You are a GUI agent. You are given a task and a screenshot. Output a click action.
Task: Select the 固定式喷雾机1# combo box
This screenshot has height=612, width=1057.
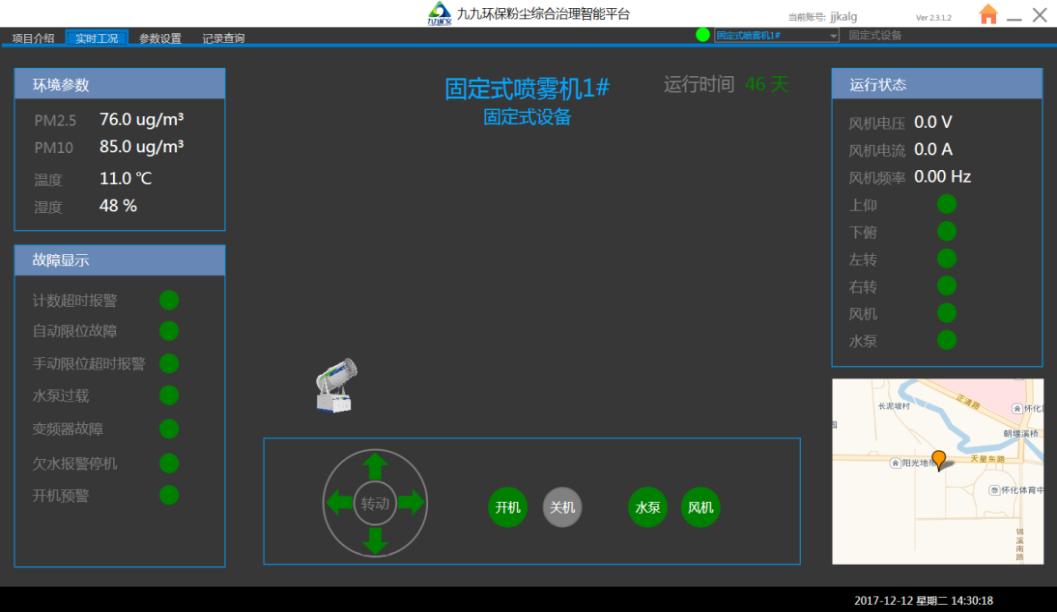pyautogui.click(x=770, y=36)
